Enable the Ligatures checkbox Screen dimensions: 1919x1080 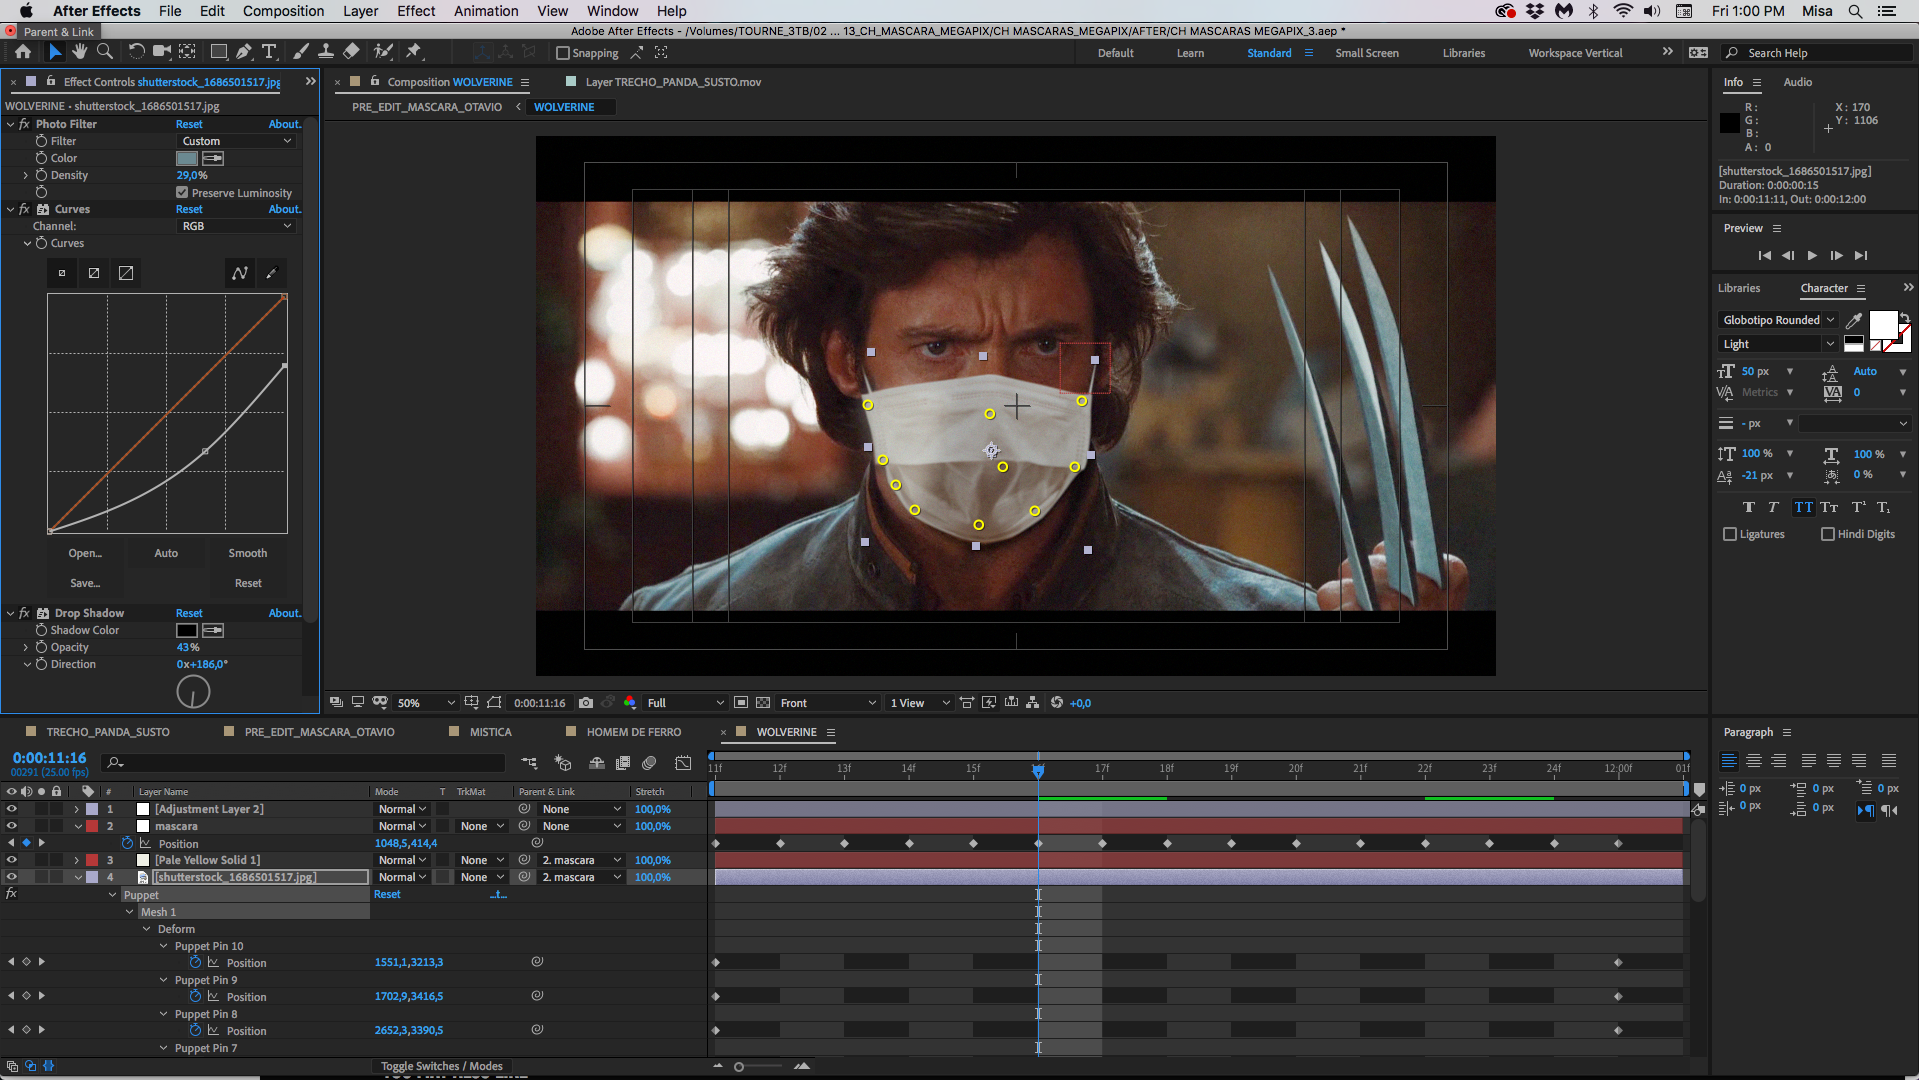click(1730, 534)
